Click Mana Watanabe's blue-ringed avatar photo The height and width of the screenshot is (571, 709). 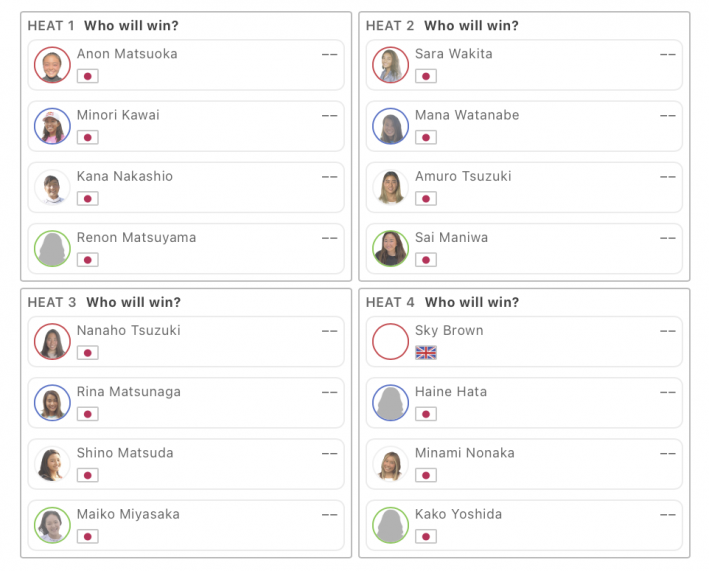[390, 126]
